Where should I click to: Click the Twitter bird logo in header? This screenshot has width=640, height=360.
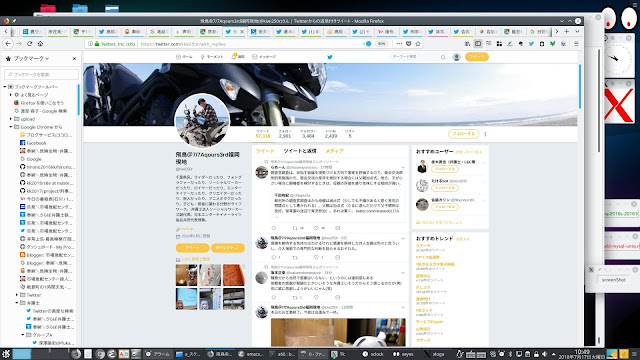pos(330,57)
